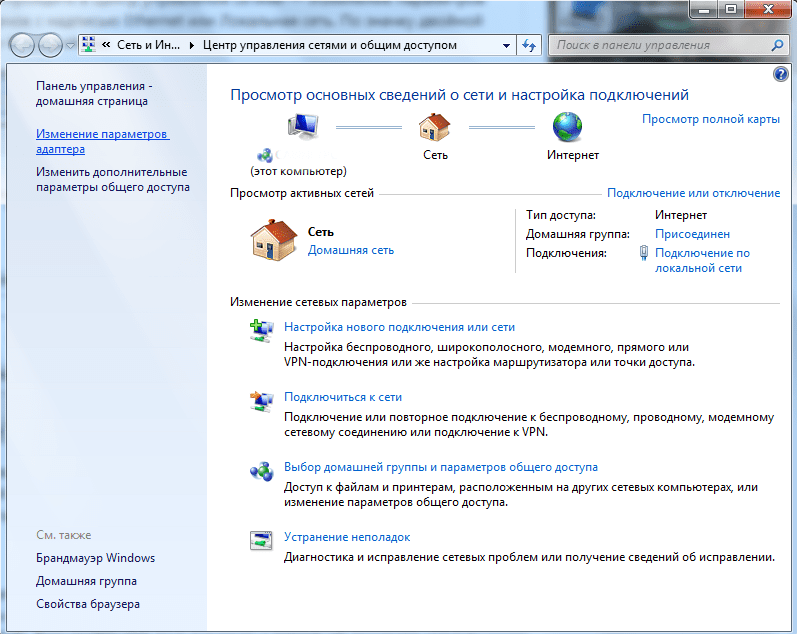Click 'Тип доступа:' label
Viewport: 797px width, 634px height.
point(561,215)
